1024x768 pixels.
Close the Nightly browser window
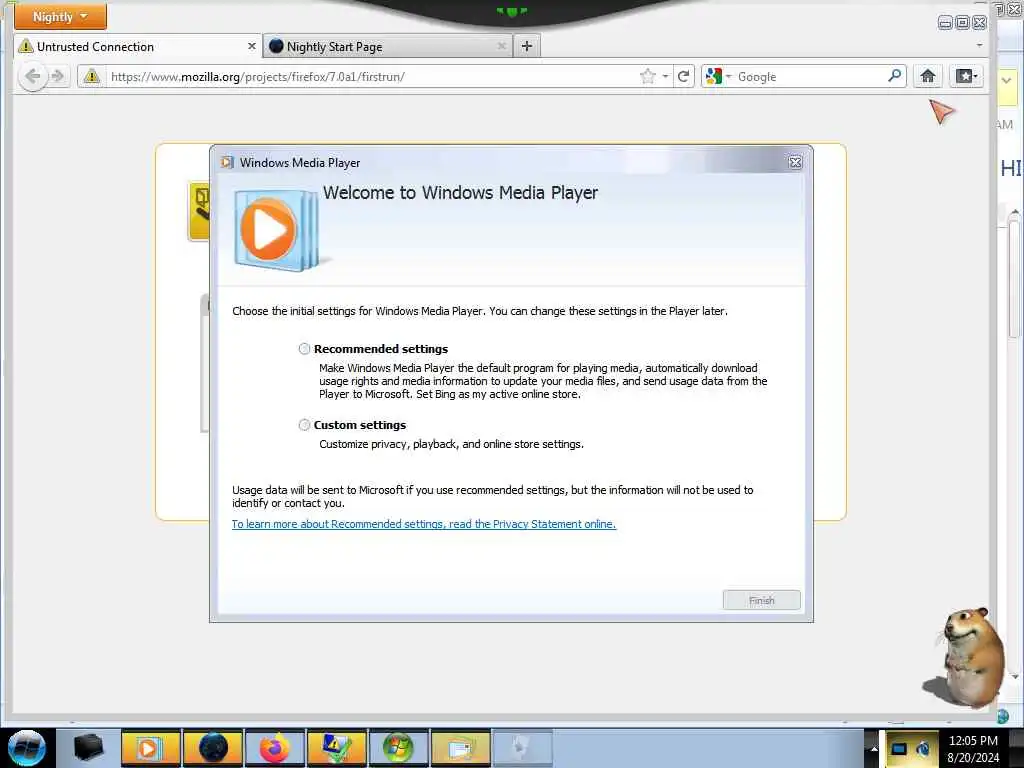click(979, 23)
